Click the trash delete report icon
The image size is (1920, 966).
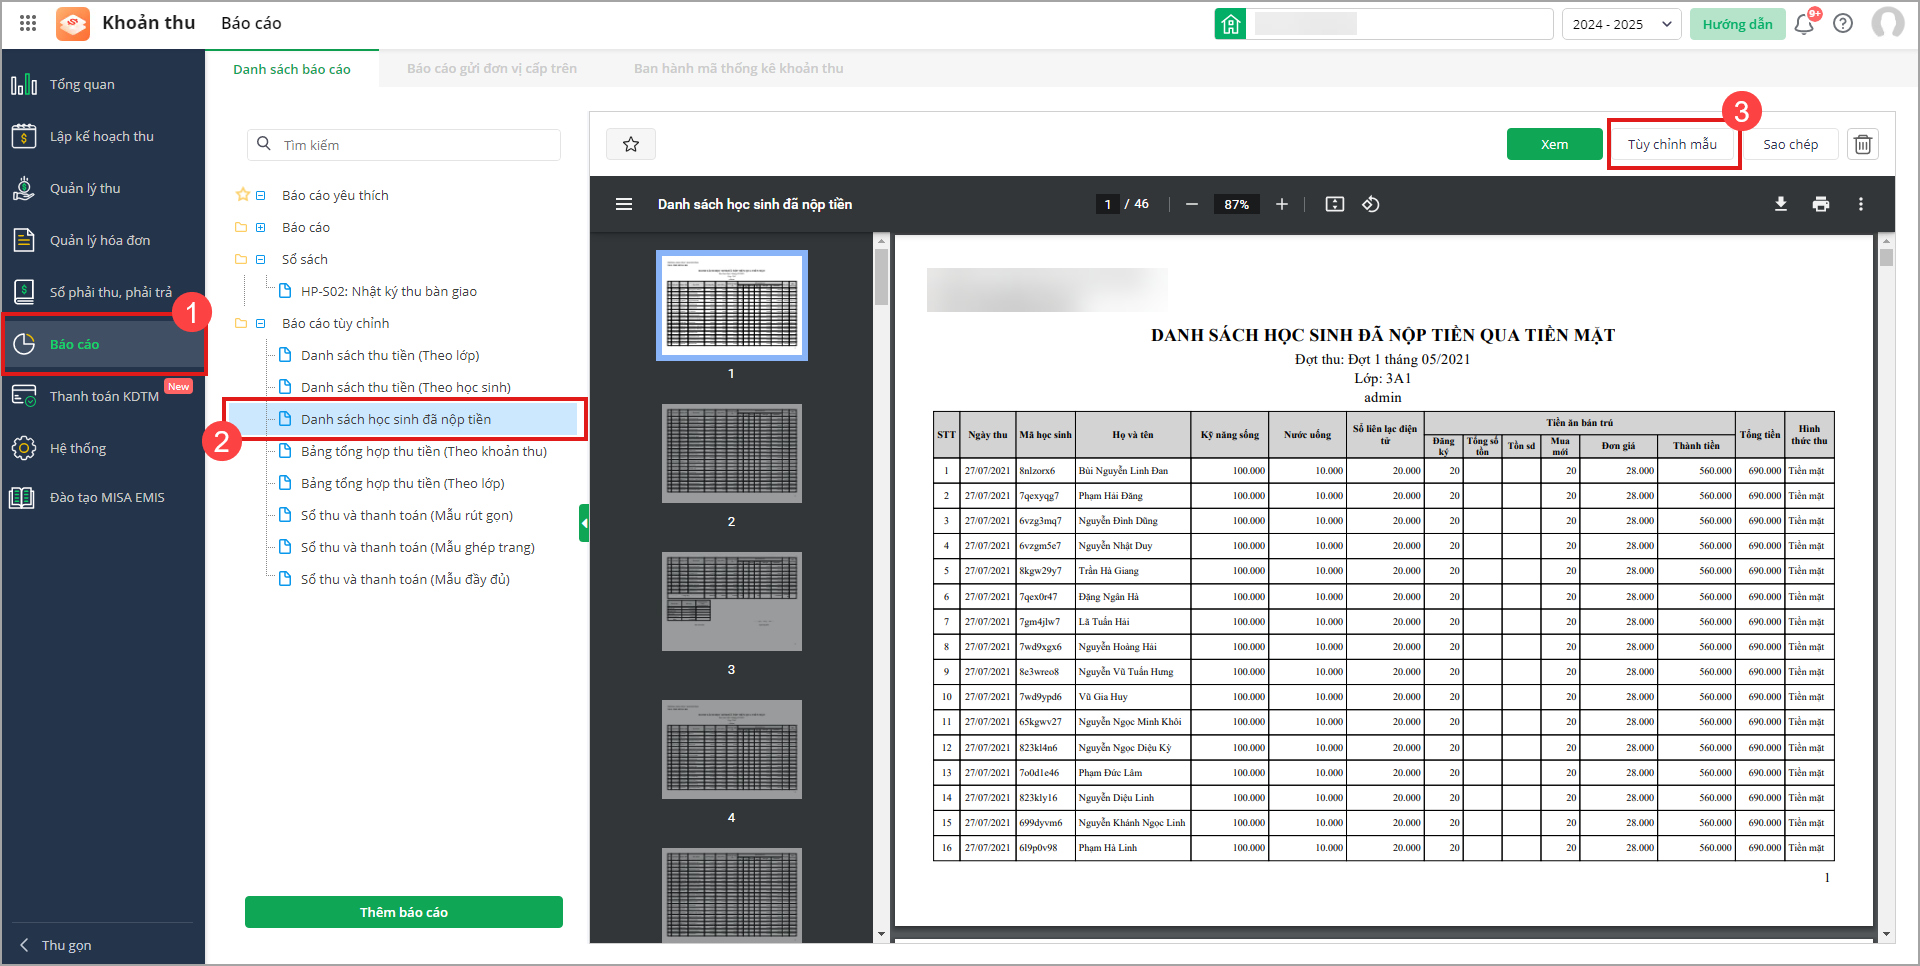(x=1862, y=144)
